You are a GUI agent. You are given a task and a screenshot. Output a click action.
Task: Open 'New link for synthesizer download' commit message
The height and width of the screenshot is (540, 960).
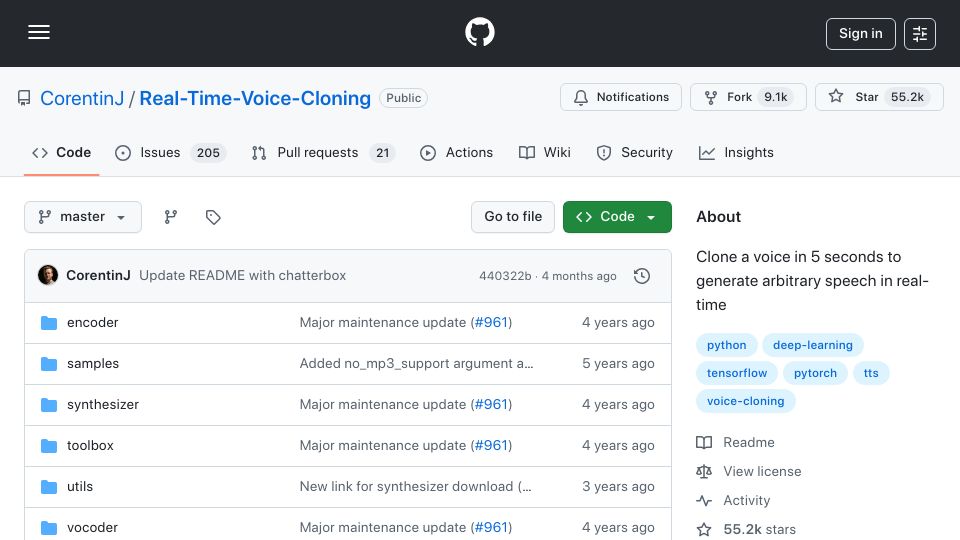pyautogui.click(x=416, y=487)
